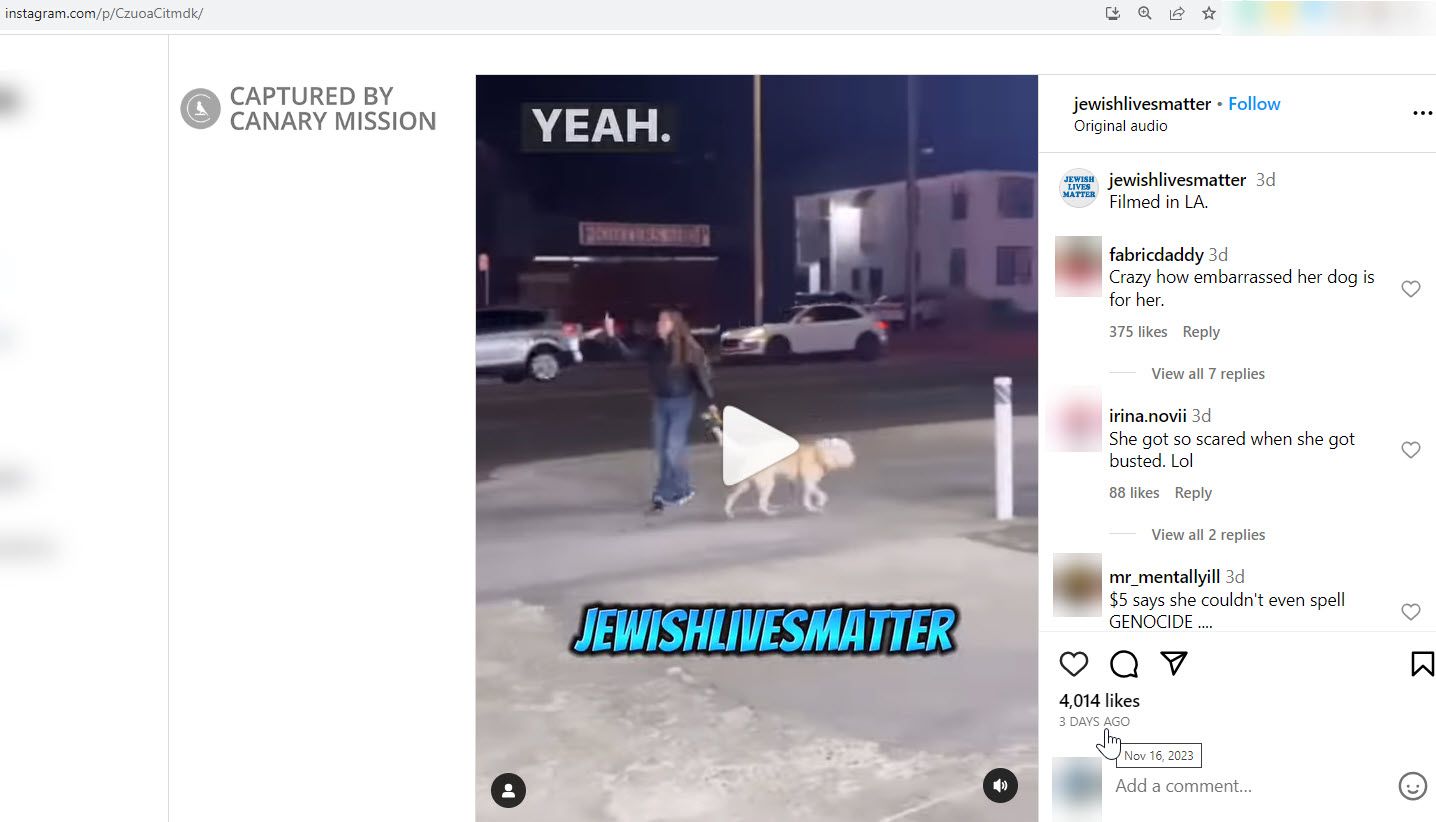Viewport: 1436px width, 822px height.
Task: Like mr_mentallyill's comment
Action: pos(1411,612)
